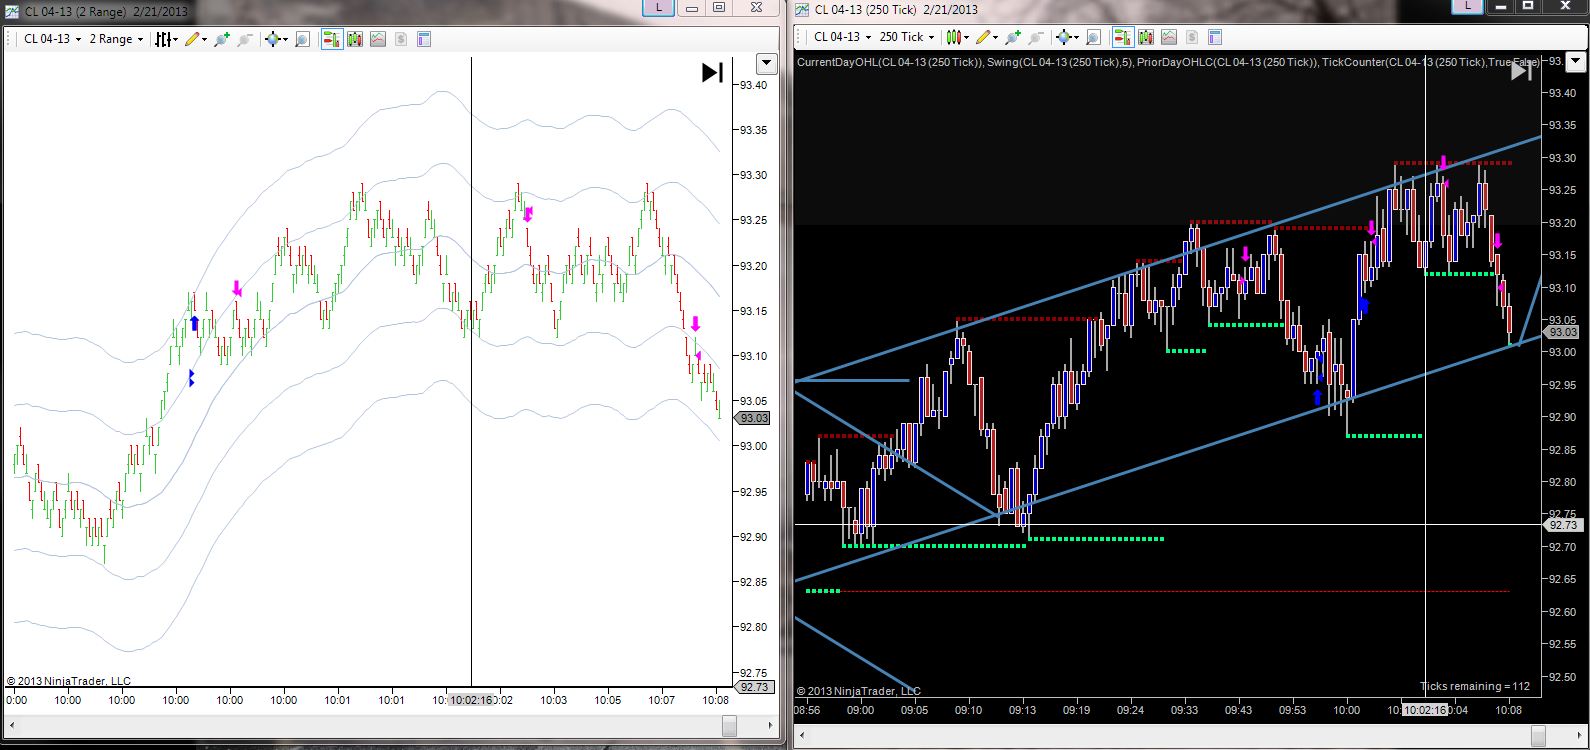
Task: Select the drawing pencil tool in 250 Tick chart
Action: pyautogui.click(x=985, y=37)
